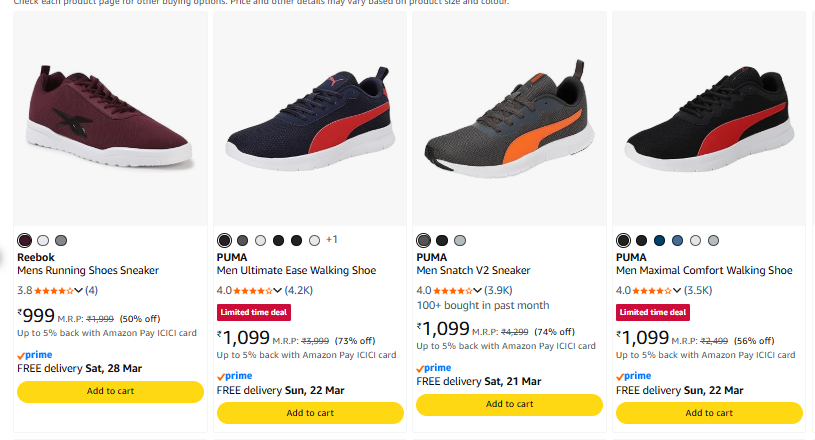Add the Reebok Running Shoes to cart
Viewport: 815px width, 440px height.
[110, 391]
